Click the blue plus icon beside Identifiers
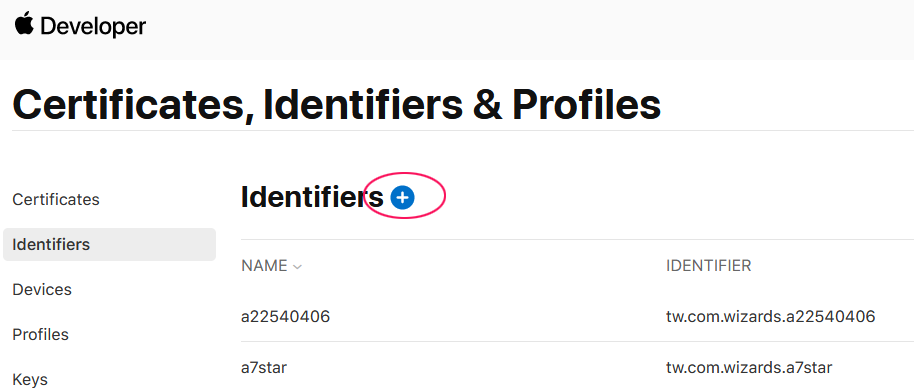 pyautogui.click(x=402, y=198)
